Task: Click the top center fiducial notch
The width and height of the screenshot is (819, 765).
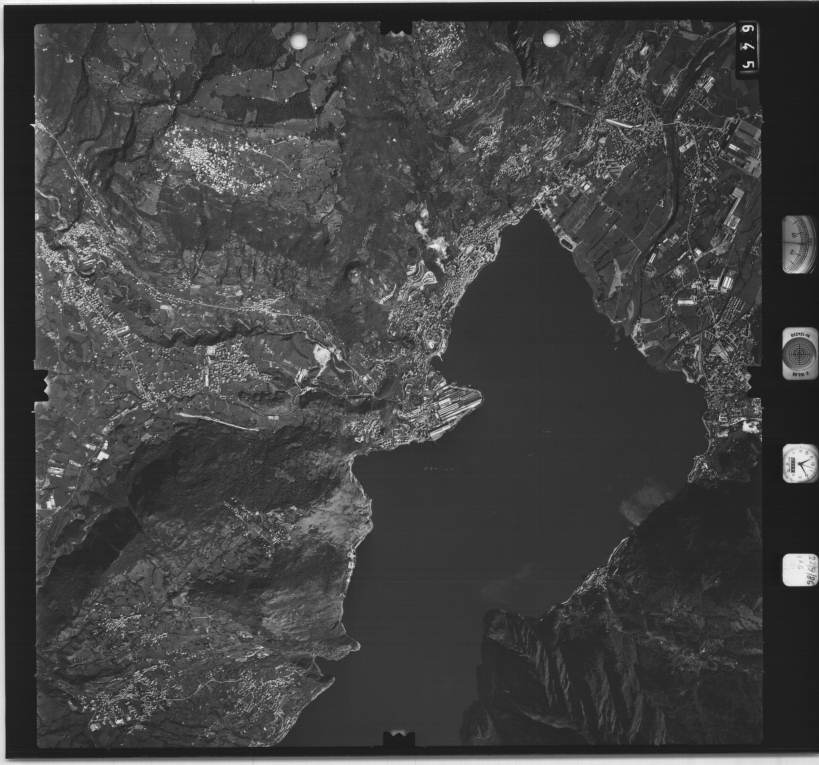Action: click(x=397, y=25)
